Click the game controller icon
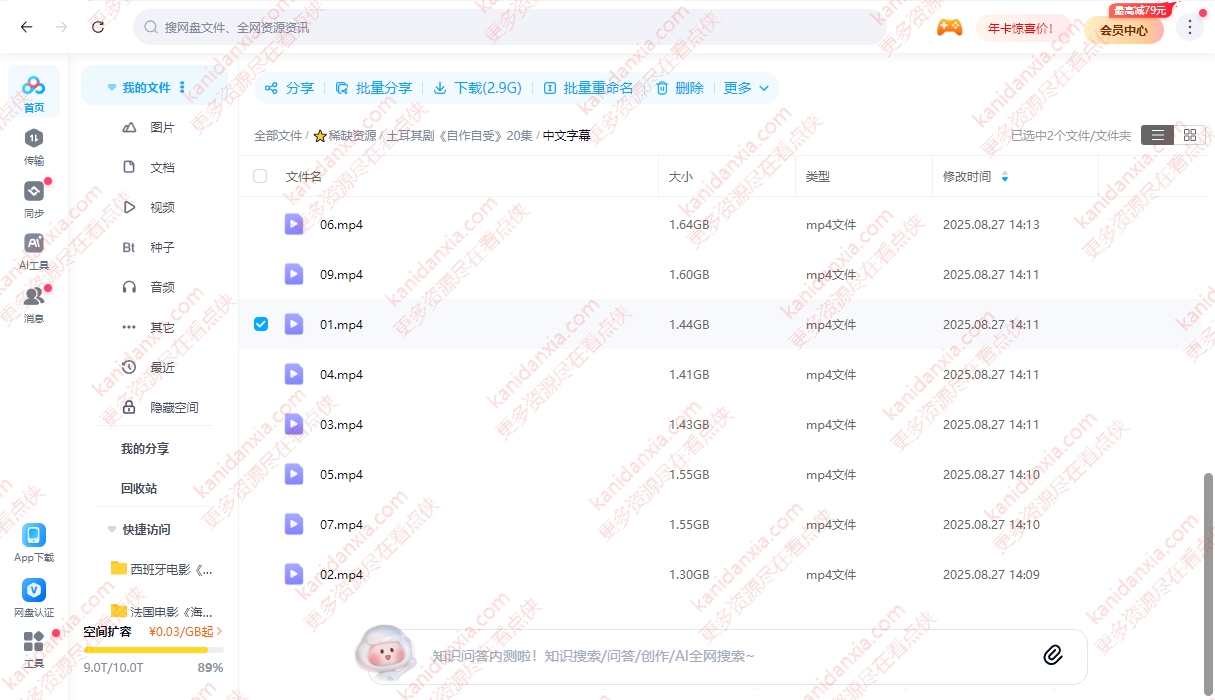Screen dimensions: 1215x700 coord(949,28)
